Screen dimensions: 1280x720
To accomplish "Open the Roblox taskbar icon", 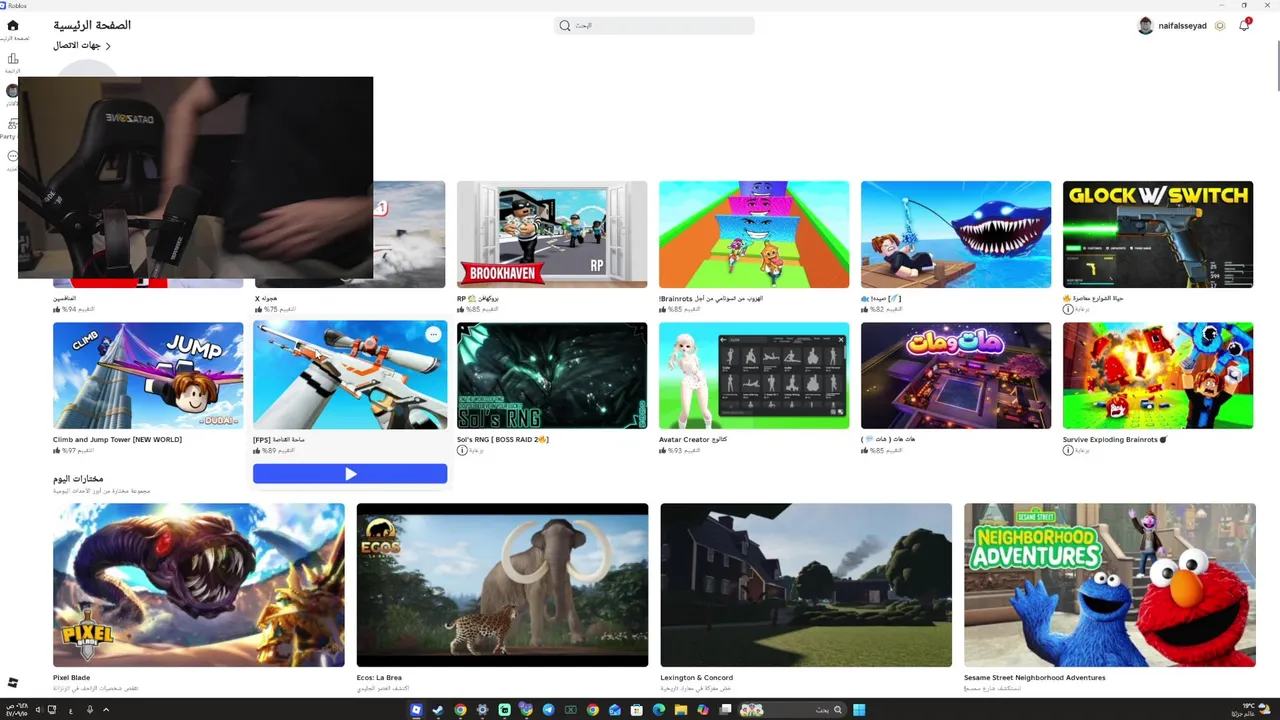I will tap(416, 710).
